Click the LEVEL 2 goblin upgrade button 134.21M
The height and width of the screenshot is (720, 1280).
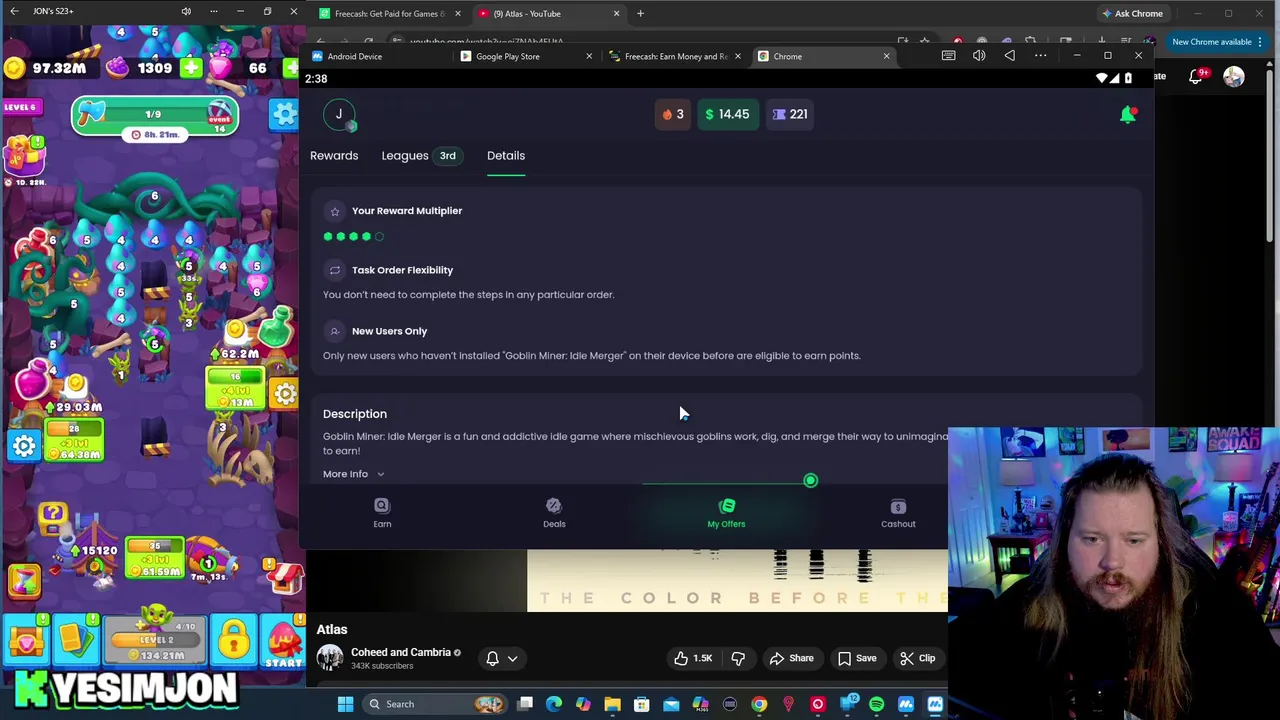pos(157,640)
